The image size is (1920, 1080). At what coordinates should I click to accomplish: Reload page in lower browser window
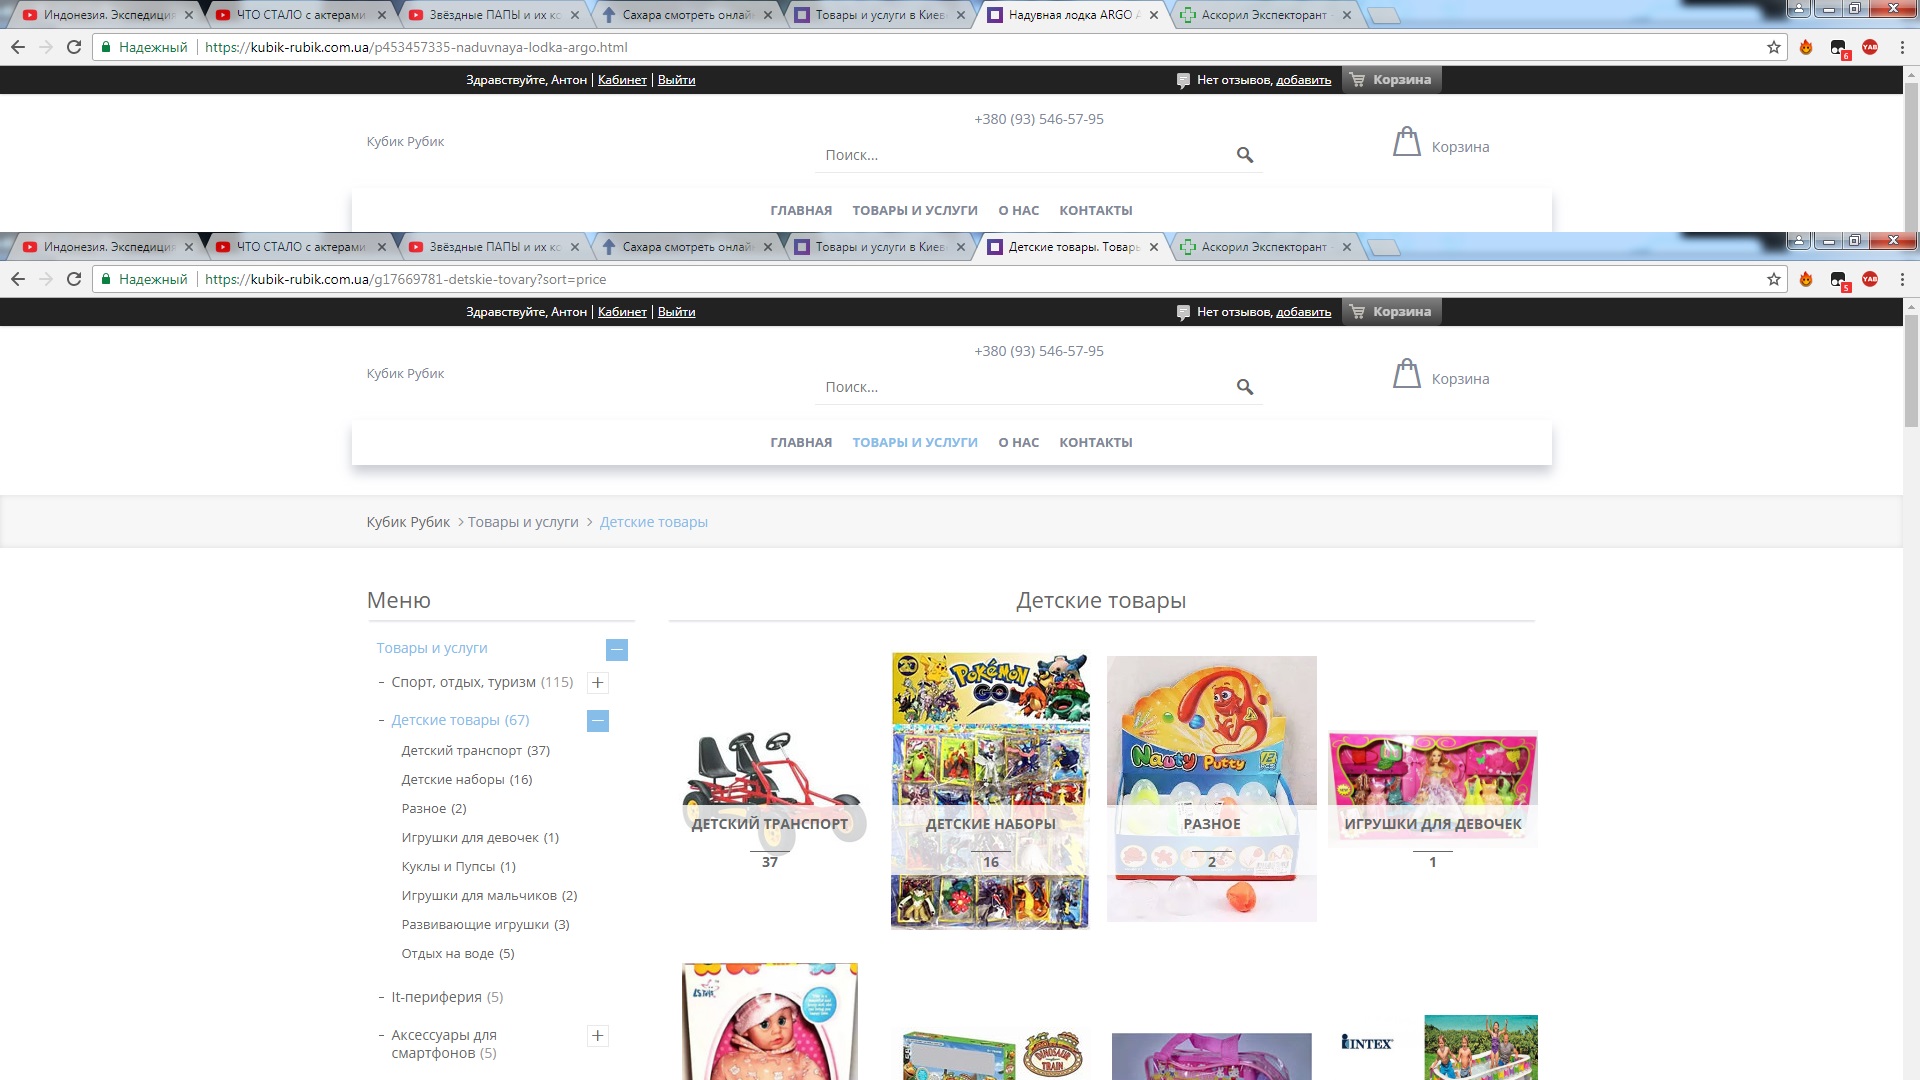tap(74, 279)
